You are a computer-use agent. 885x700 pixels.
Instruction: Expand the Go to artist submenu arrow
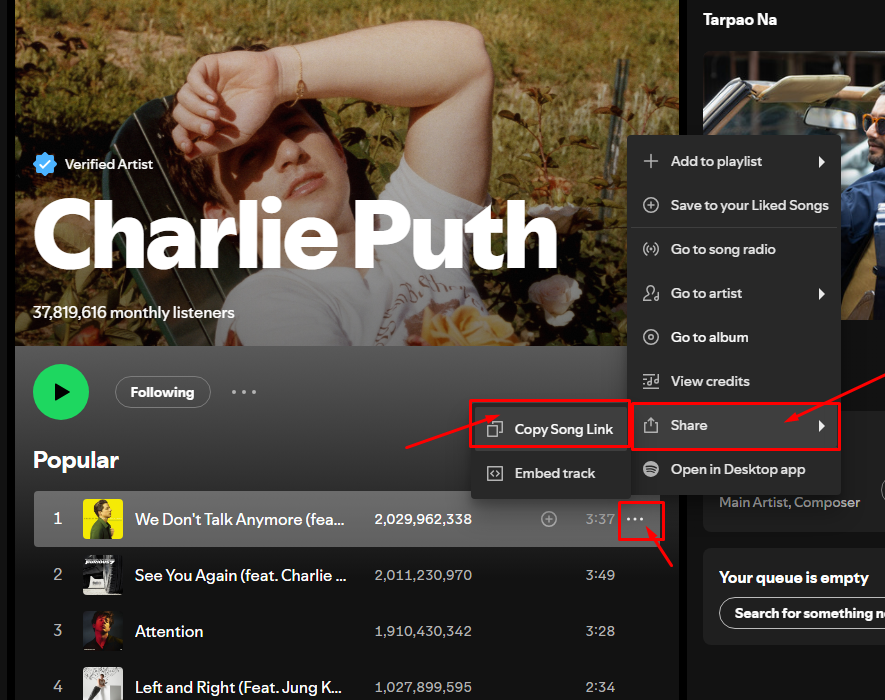(822, 294)
